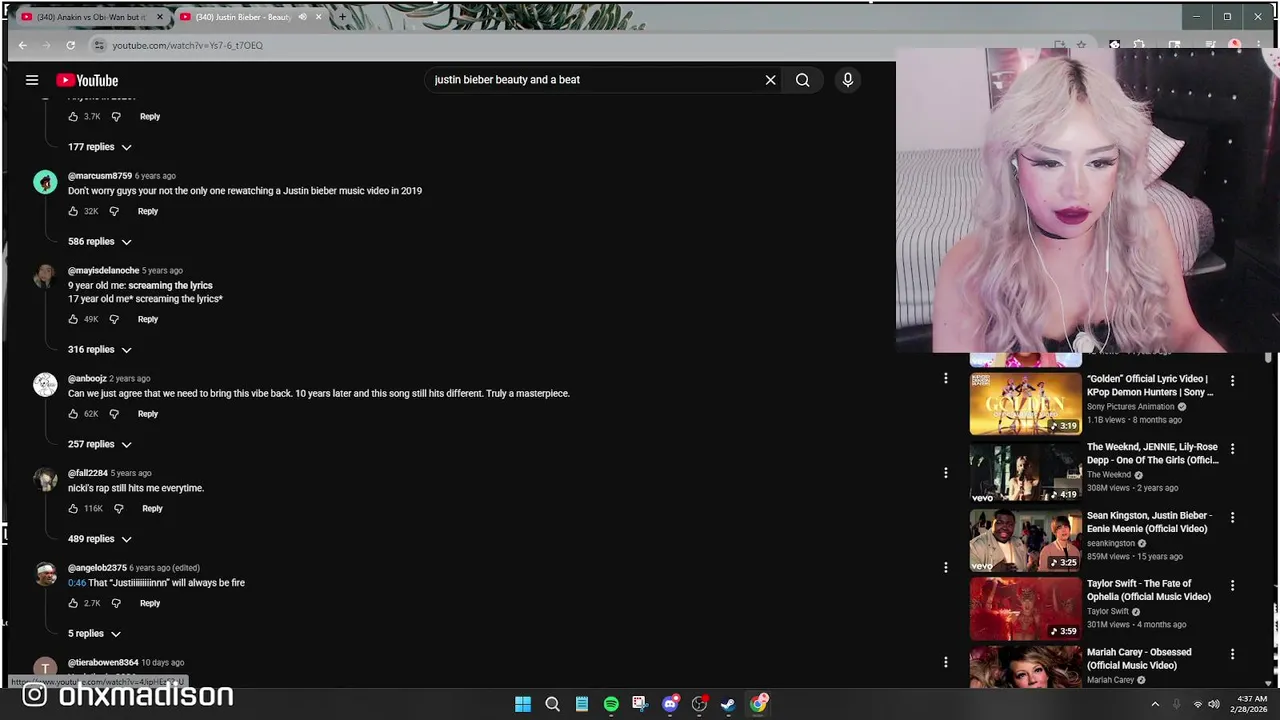The image size is (1280, 720).
Task: Like @mayisdelanoche's comment
Action: tap(73, 319)
